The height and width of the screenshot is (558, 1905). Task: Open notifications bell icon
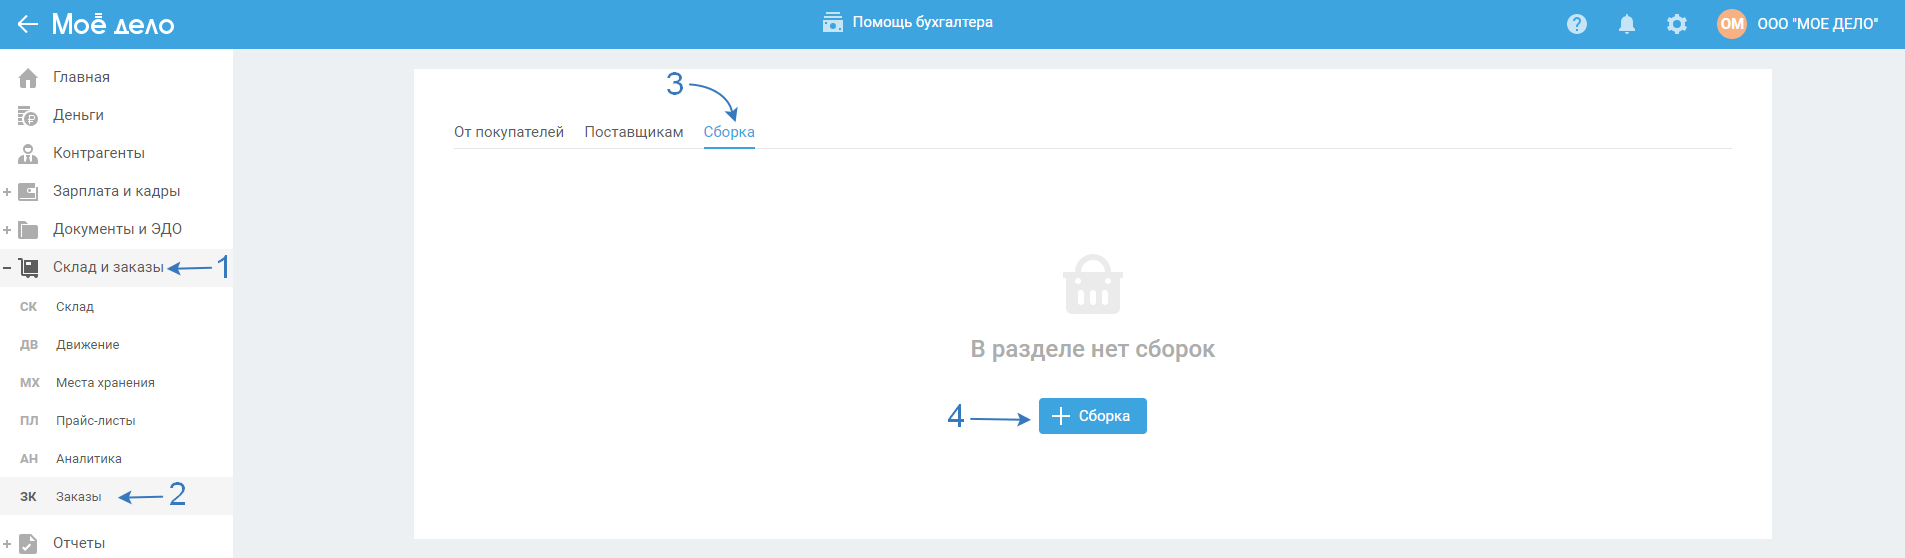pos(1627,24)
